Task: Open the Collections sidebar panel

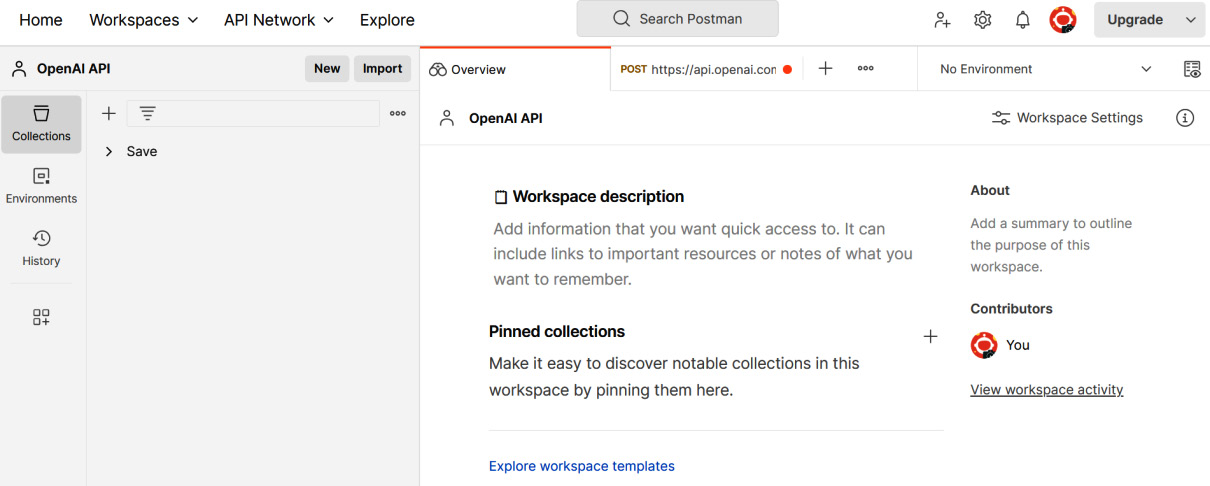Action: click(41, 124)
